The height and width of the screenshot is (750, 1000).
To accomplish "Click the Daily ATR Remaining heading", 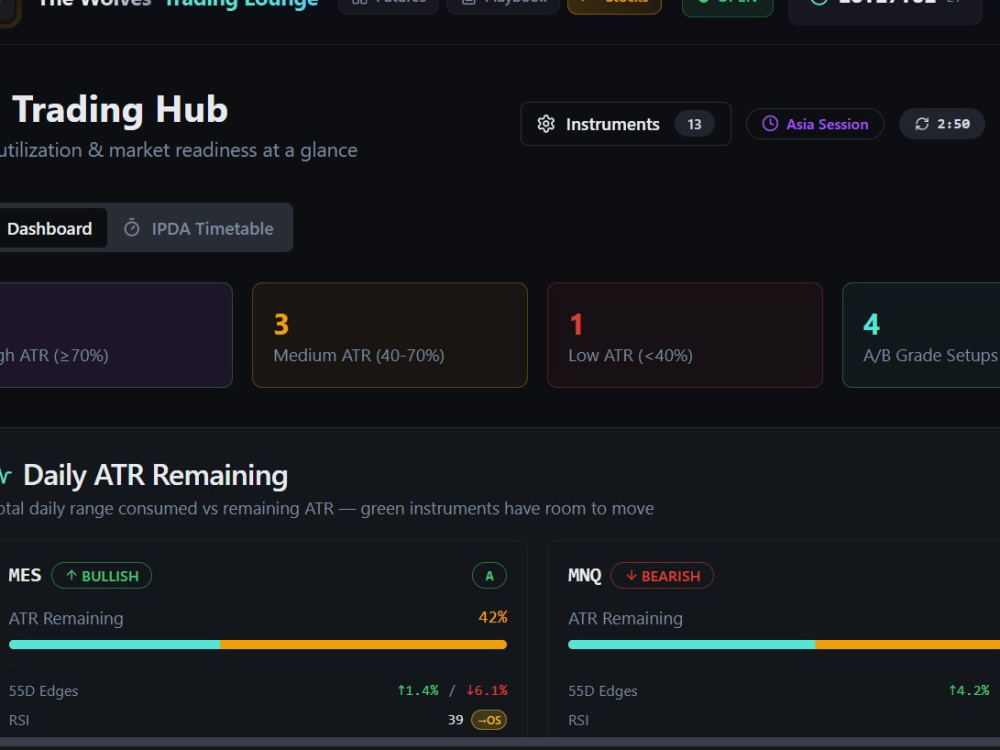I will [156, 475].
